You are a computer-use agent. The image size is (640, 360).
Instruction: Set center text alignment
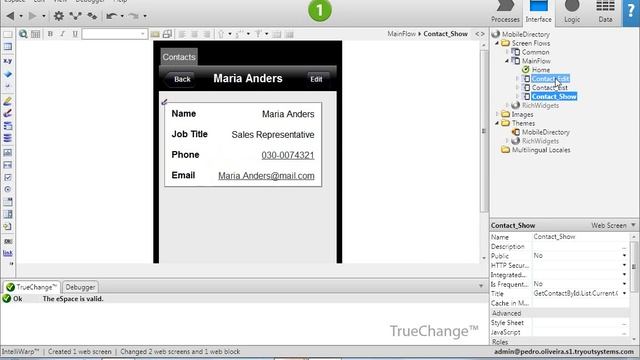coord(194,34)
